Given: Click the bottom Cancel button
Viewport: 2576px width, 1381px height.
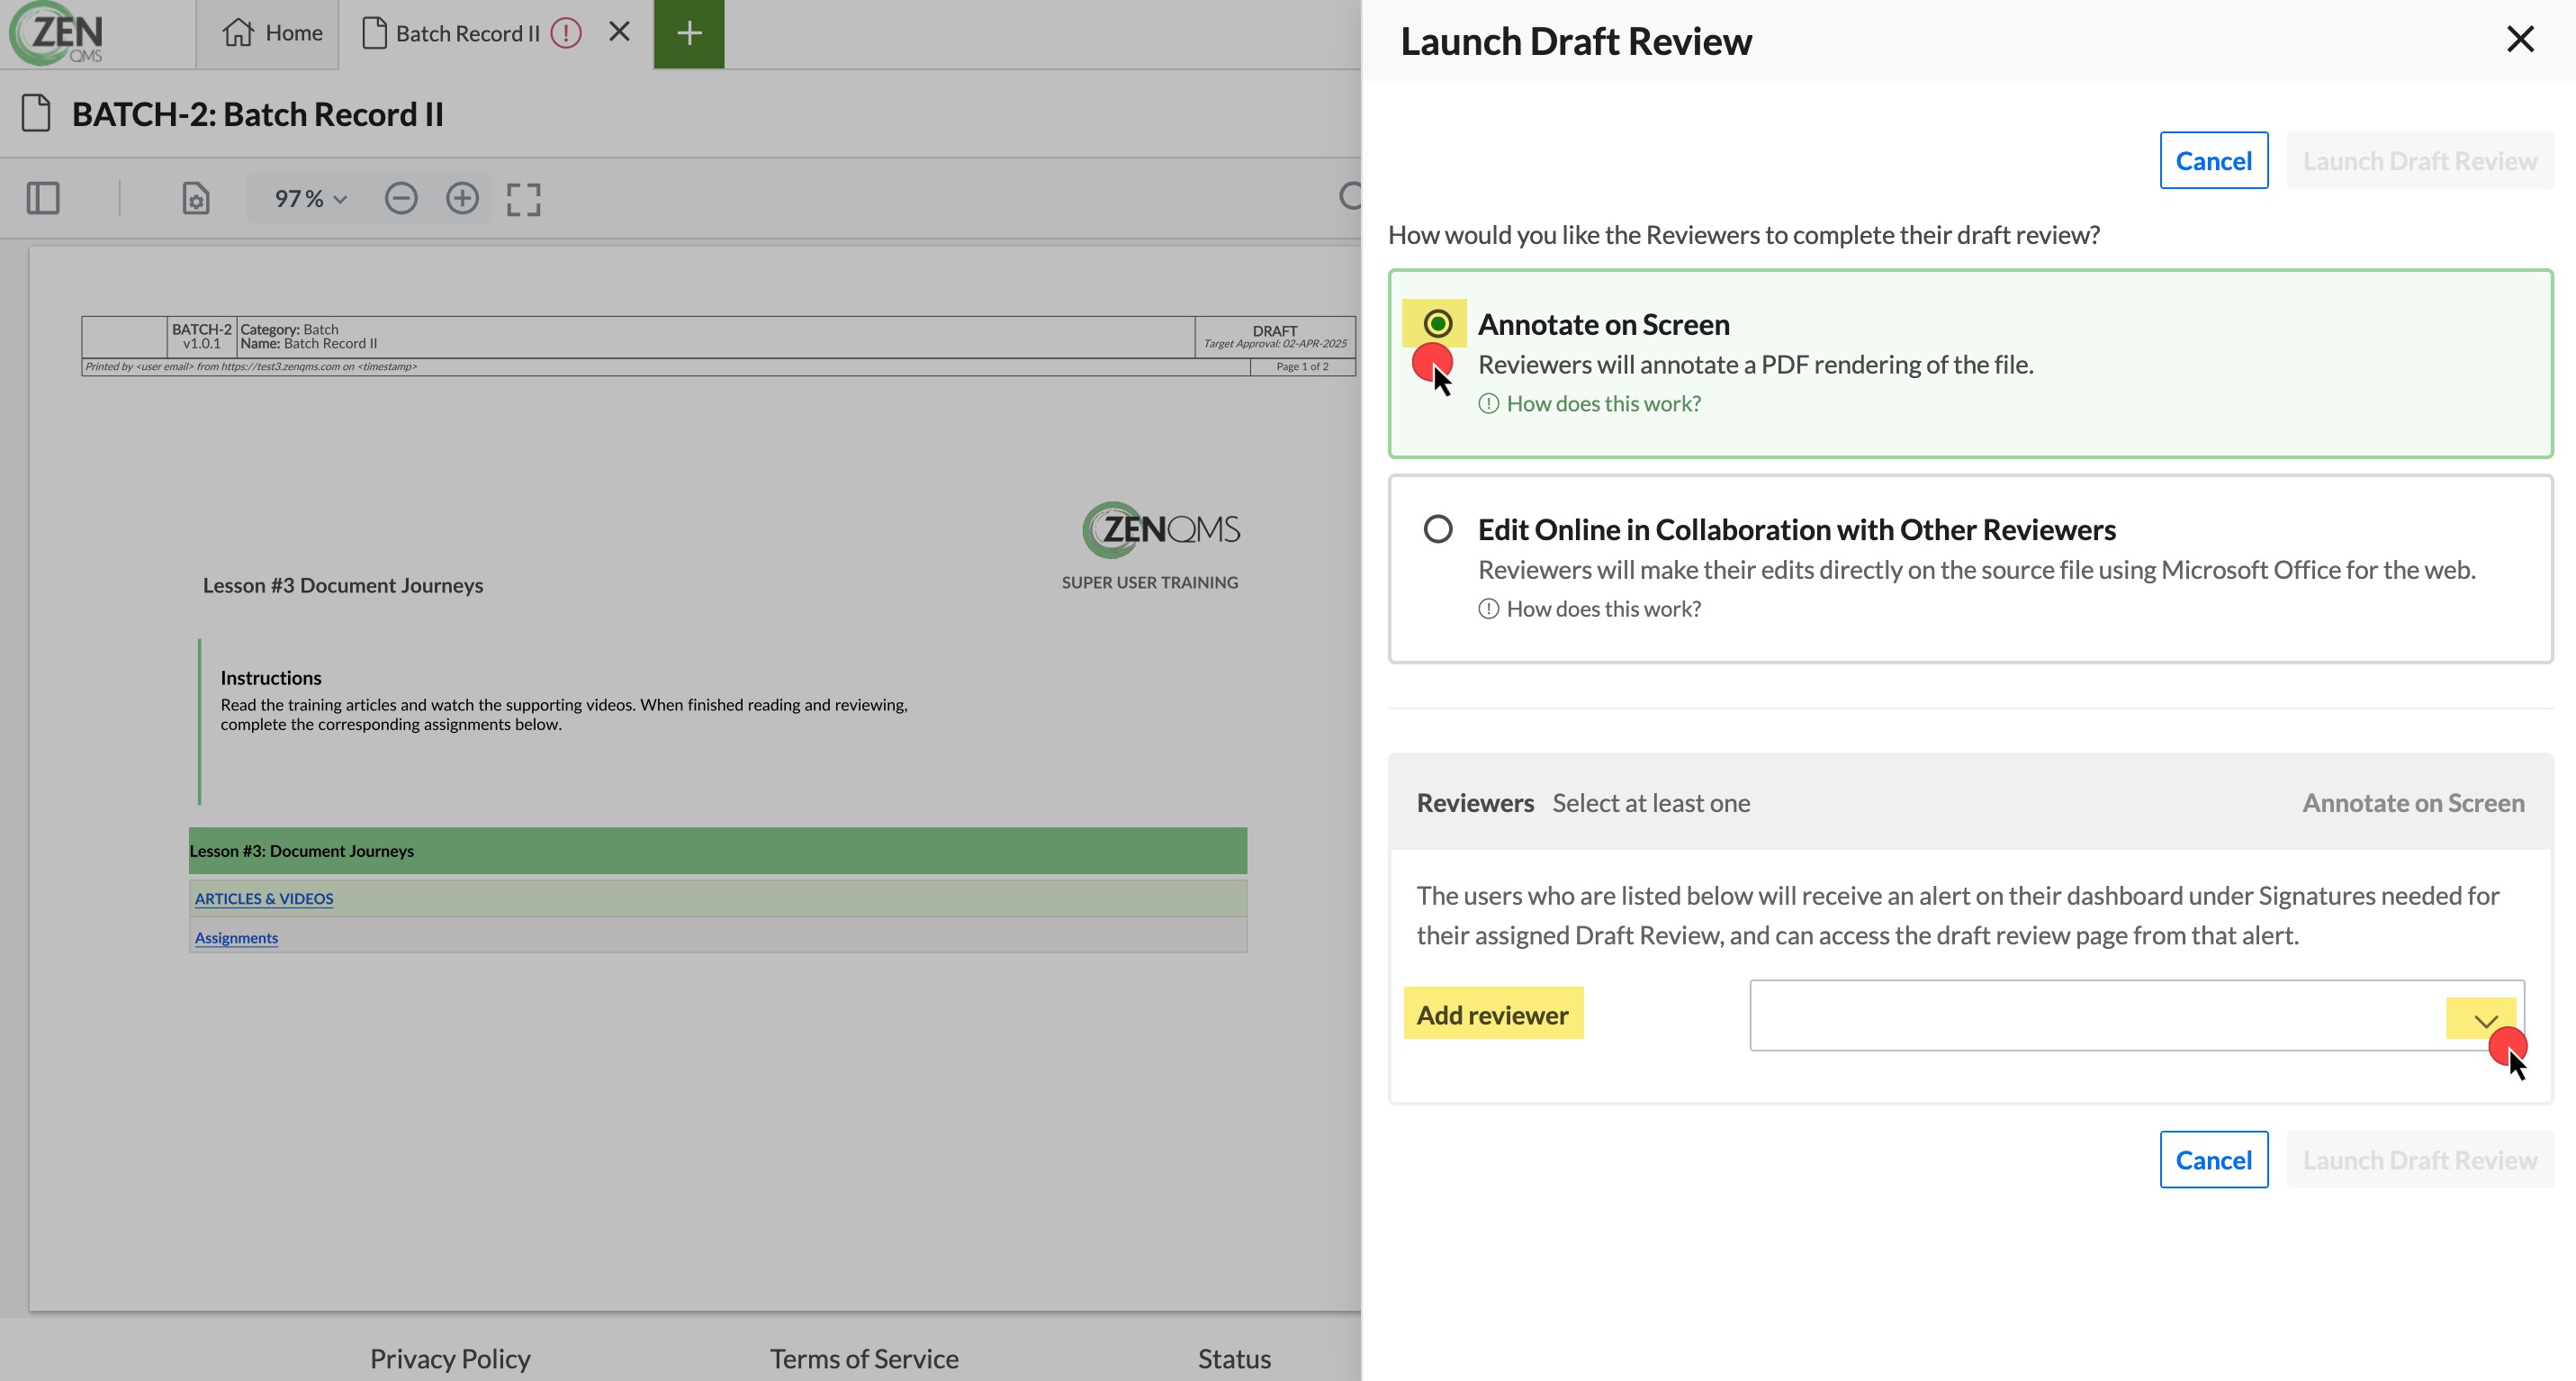Looking at the screenshot, I should pos(2214,1159).
